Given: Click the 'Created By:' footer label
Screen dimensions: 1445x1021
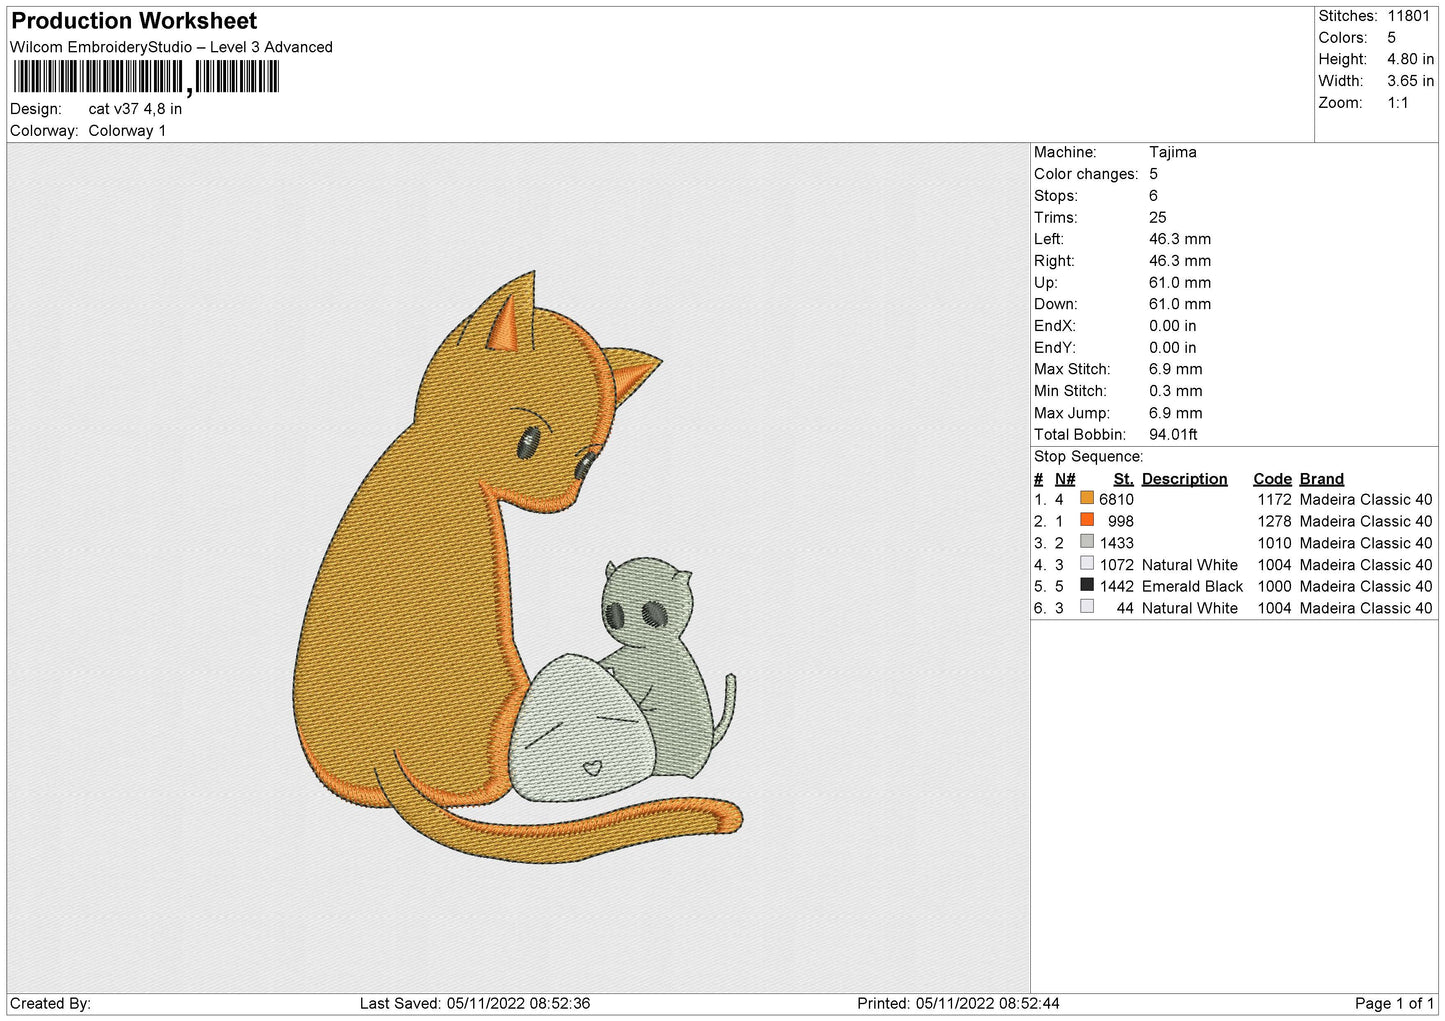Looking at the screenshot, I should click(x=50, y=1003).
